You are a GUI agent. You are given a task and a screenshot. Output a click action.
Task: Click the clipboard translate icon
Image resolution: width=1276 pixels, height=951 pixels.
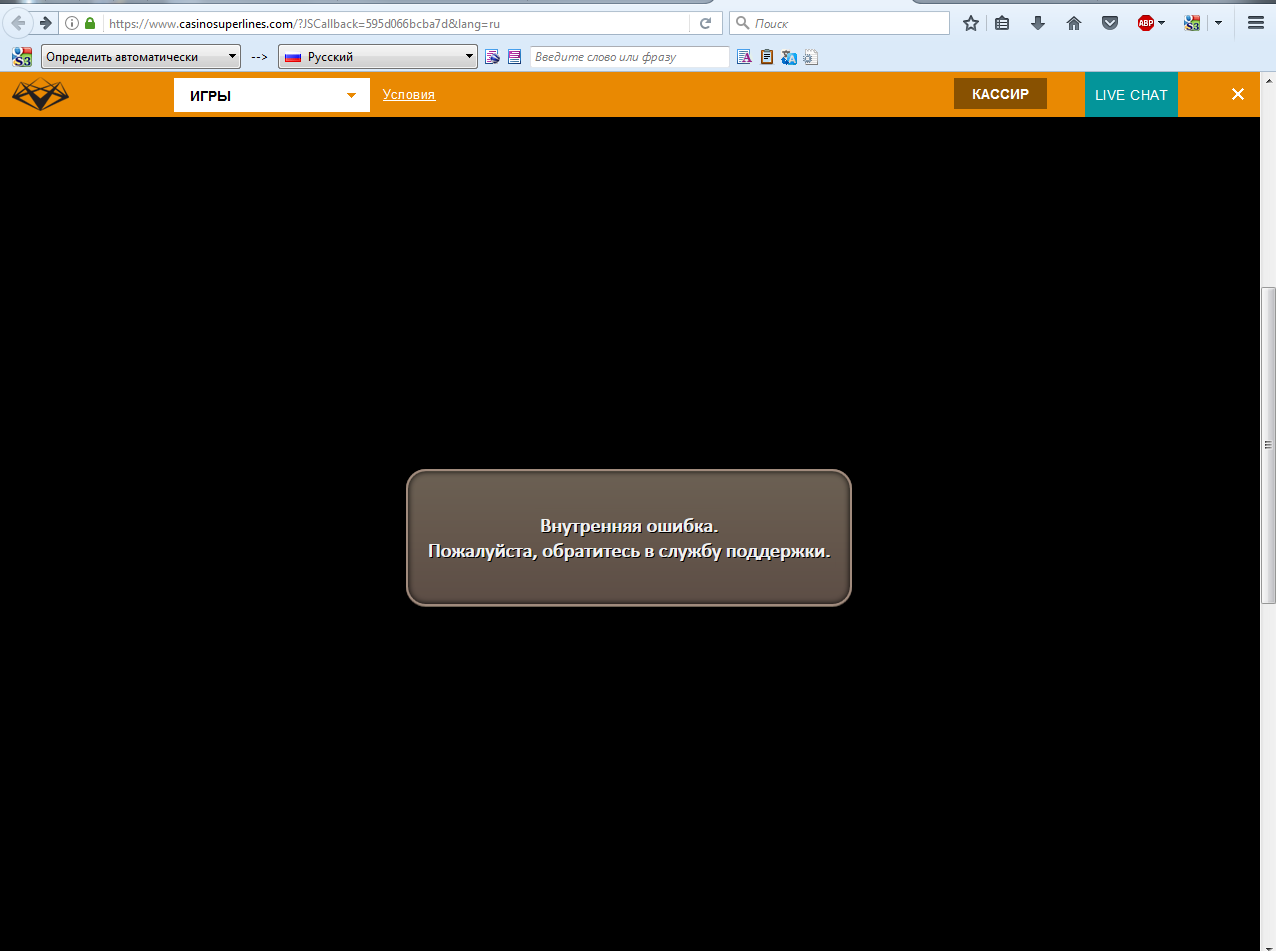tap(767, 57)
